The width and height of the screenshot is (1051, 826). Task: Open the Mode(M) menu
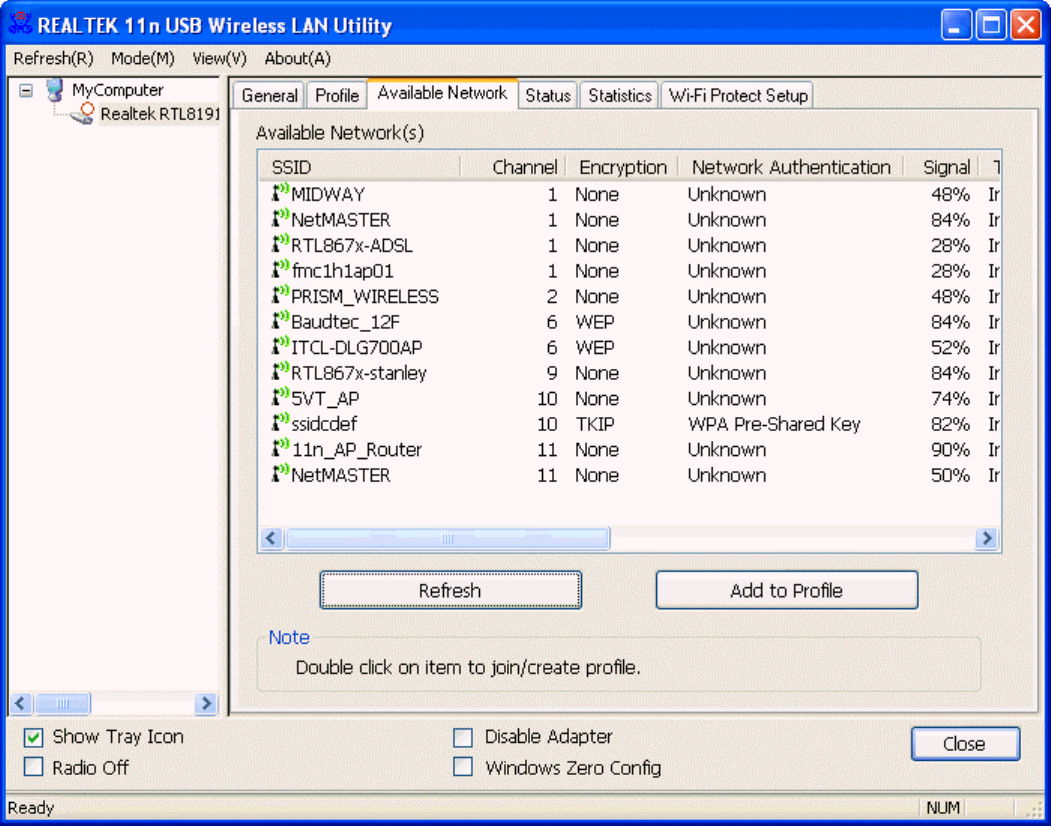[x=143, y=59]
